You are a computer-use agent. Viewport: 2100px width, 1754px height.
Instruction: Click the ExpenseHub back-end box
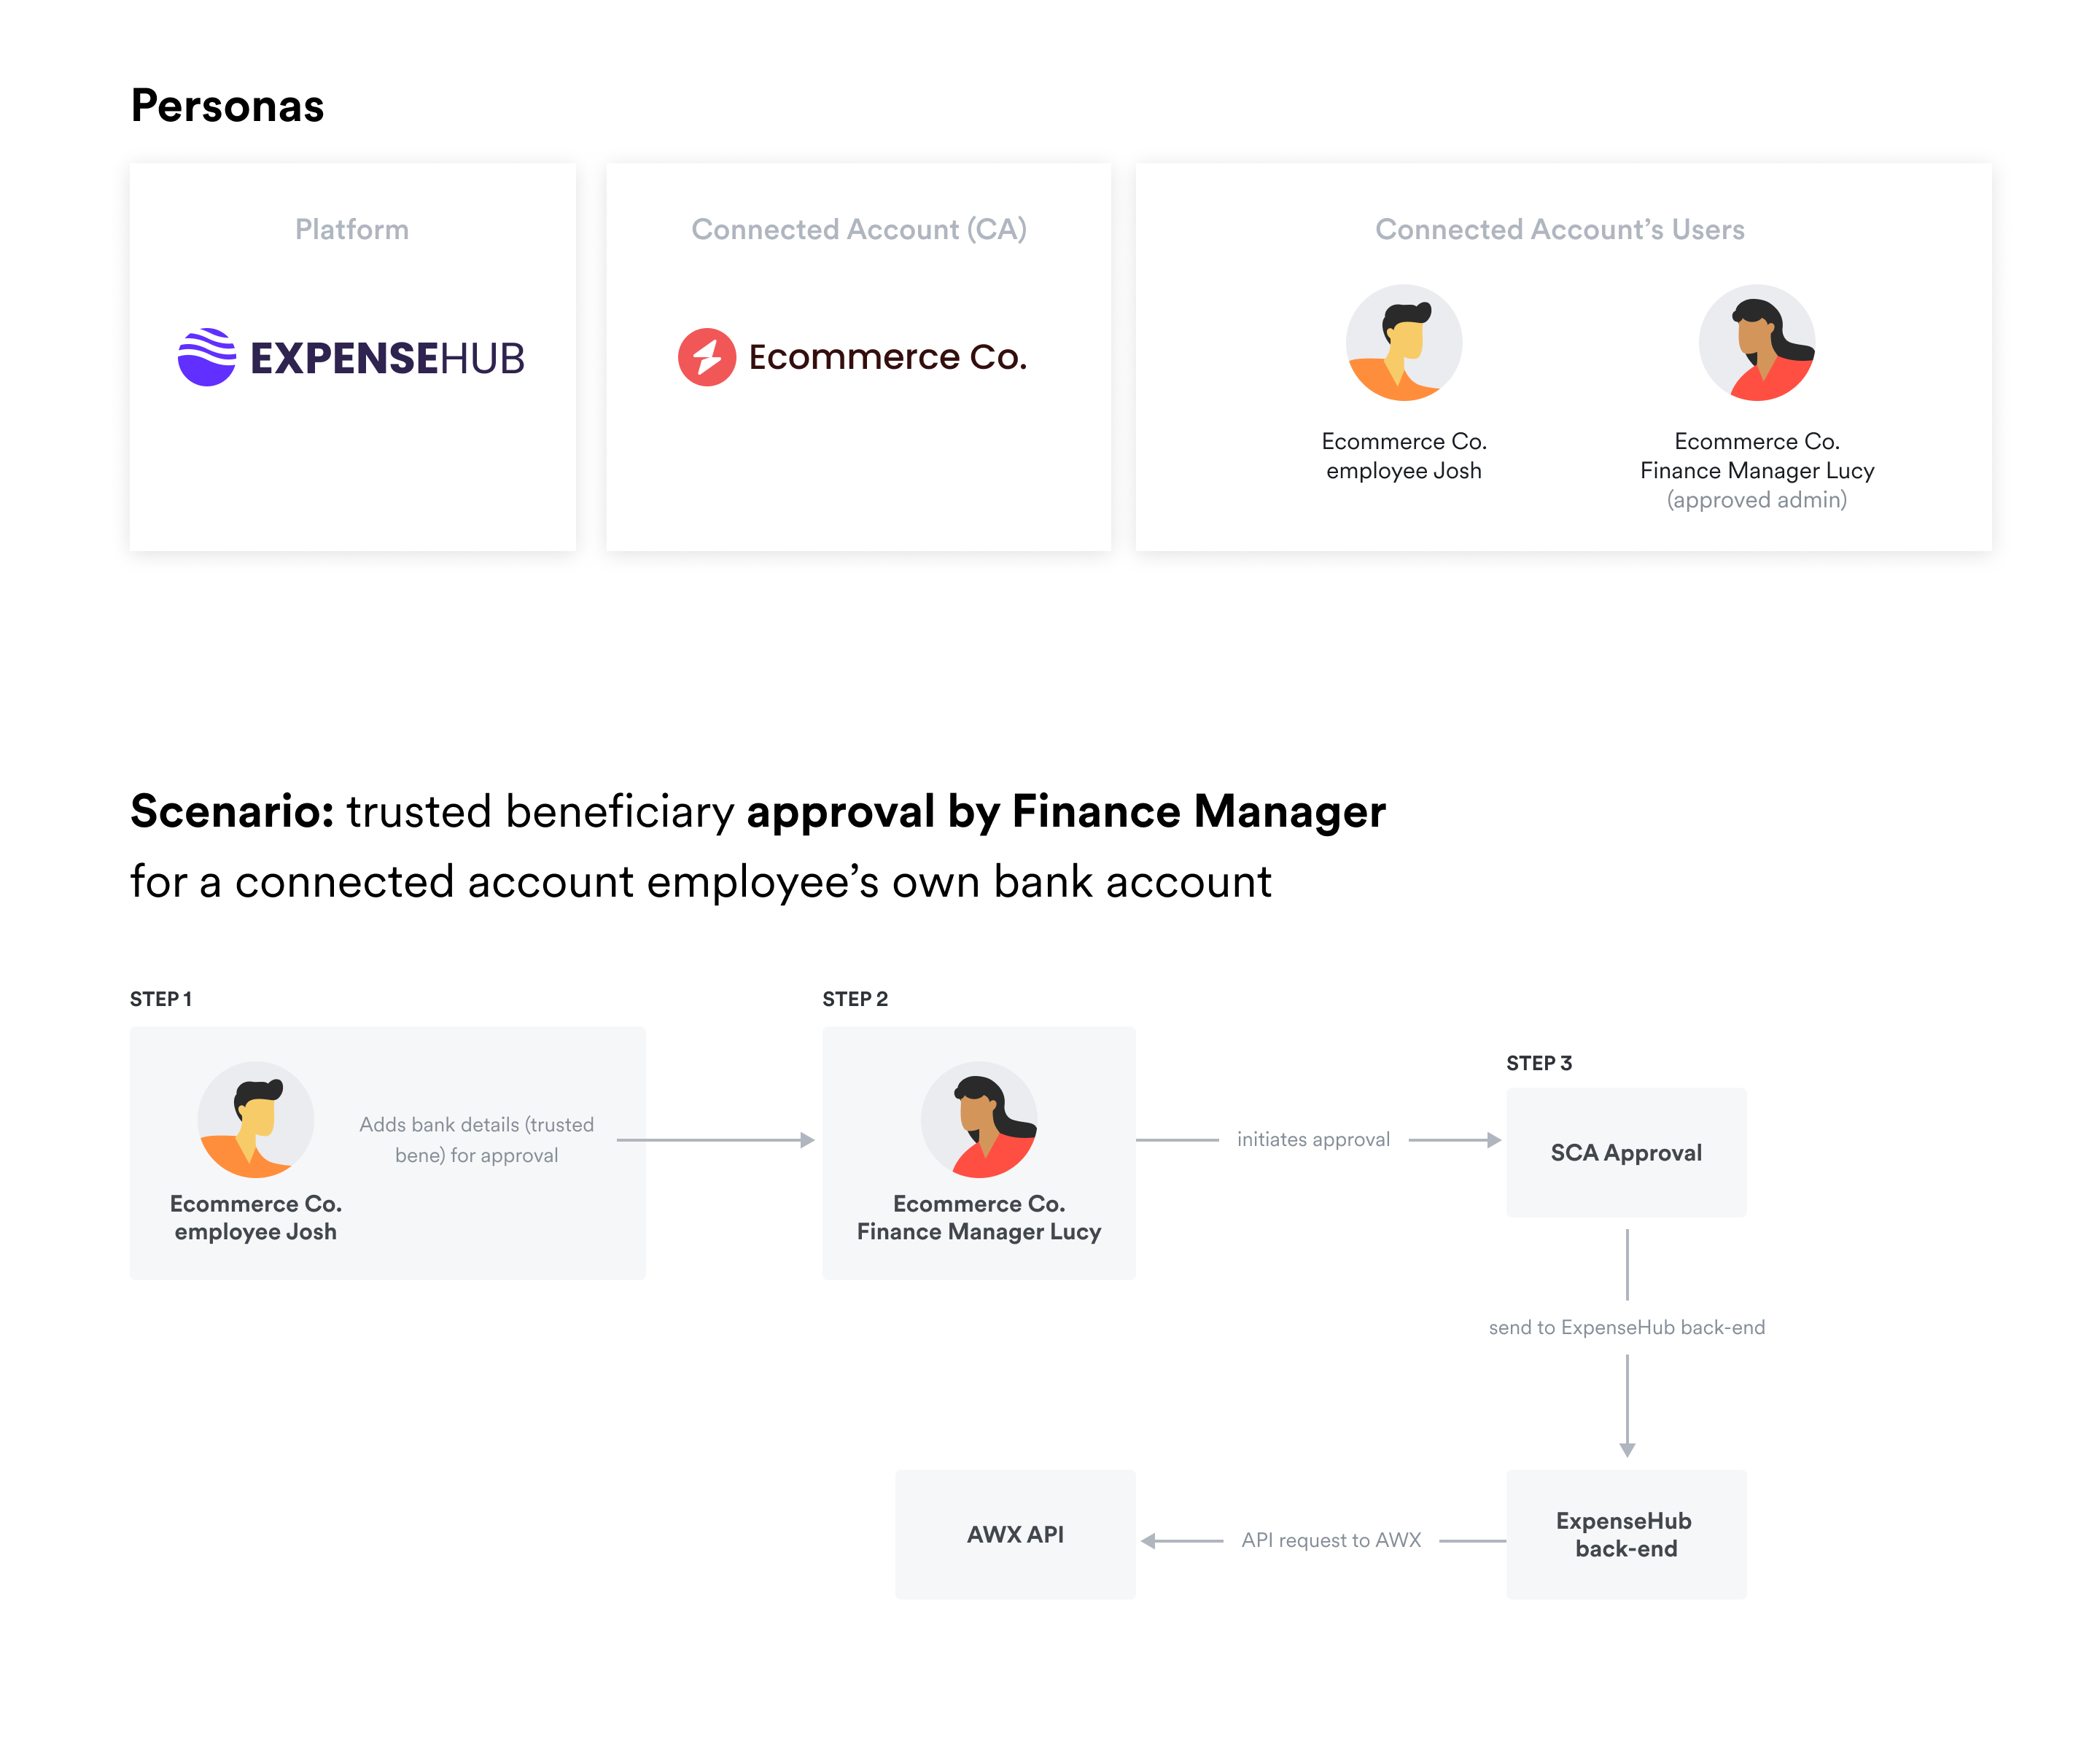click(x=1626, y=1535)
